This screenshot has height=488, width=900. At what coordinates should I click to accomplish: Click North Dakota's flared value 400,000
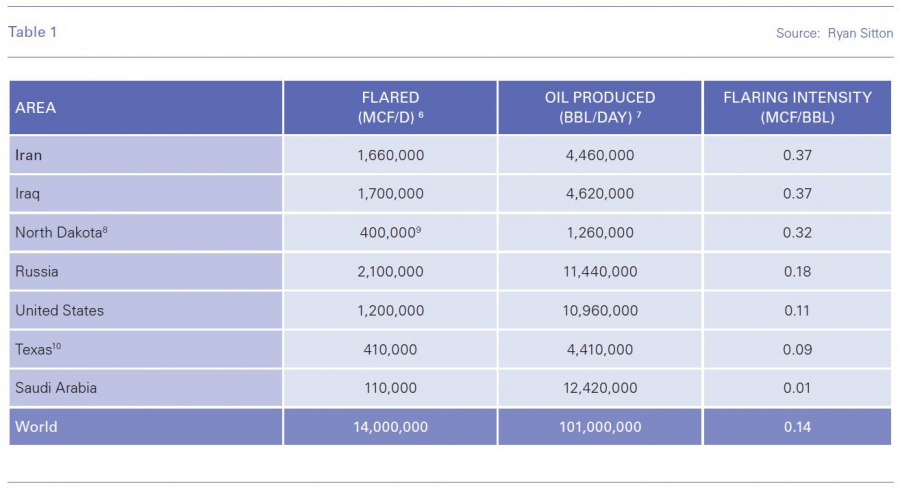(x=390, y=232)
